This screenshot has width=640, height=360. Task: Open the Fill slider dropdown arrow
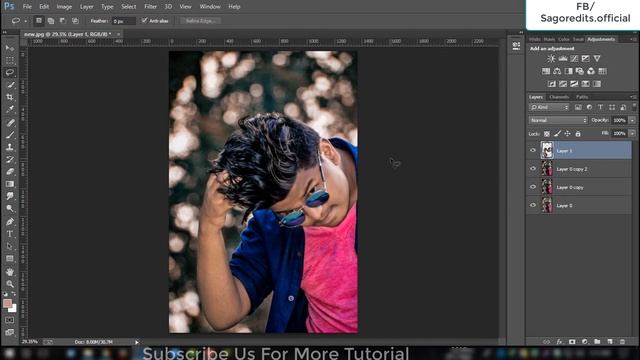click(x=632, y=133)
